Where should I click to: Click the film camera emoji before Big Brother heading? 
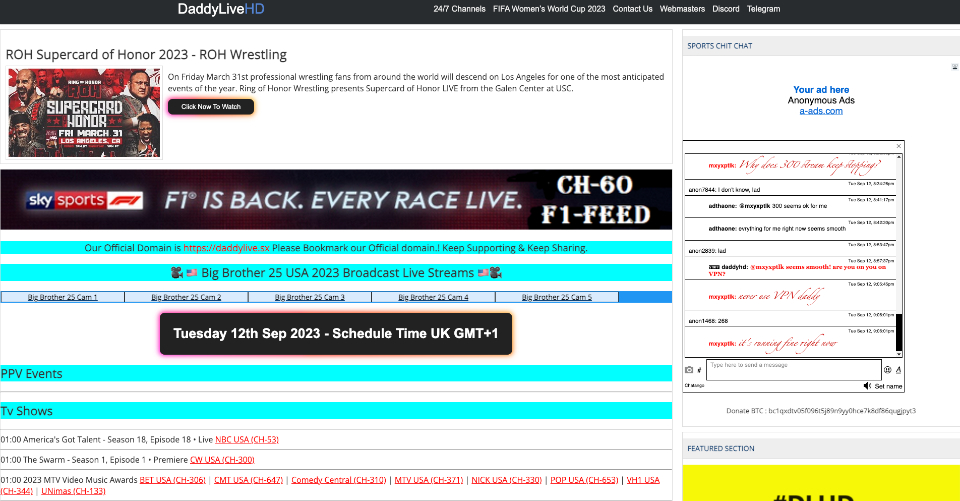(177, 273)
